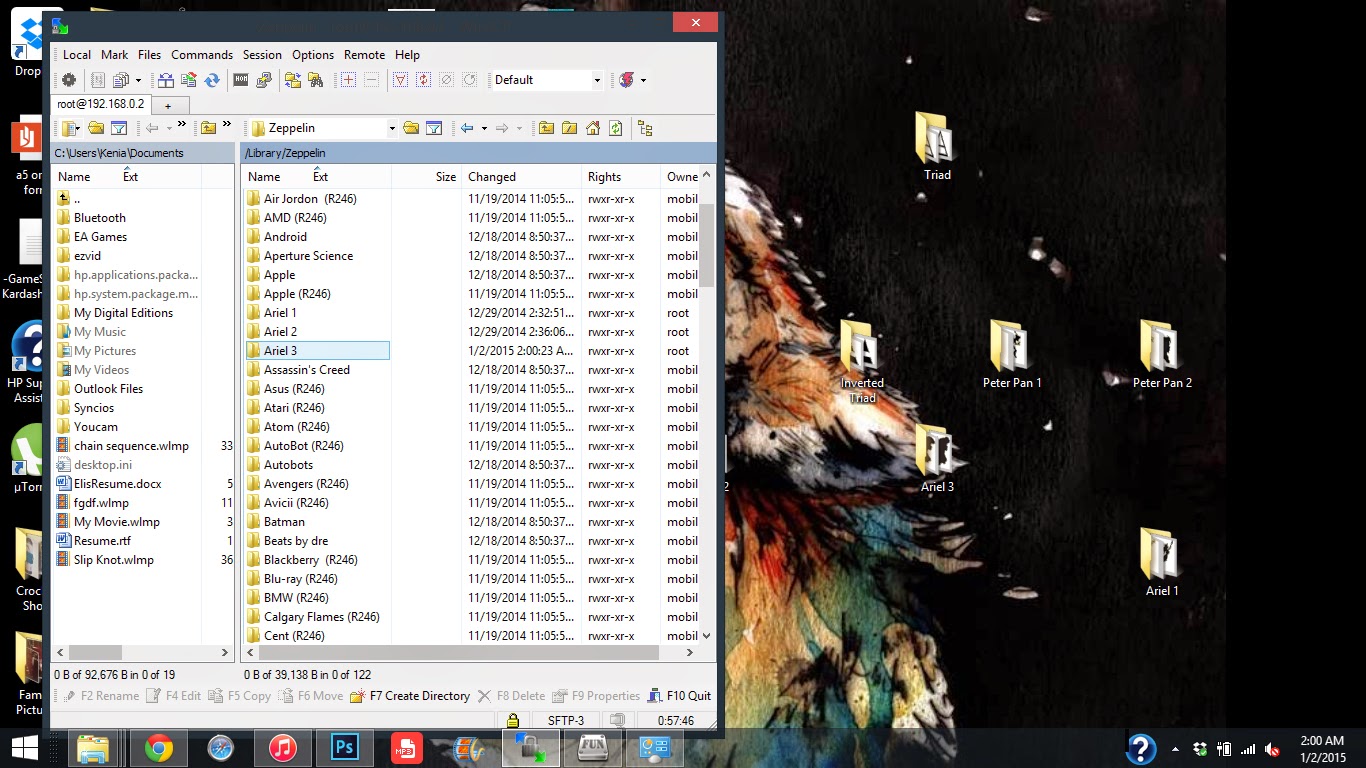This screenshot has width=1366, height=768.
Task: Open the Local menu
Action: (x=77, y=55)
